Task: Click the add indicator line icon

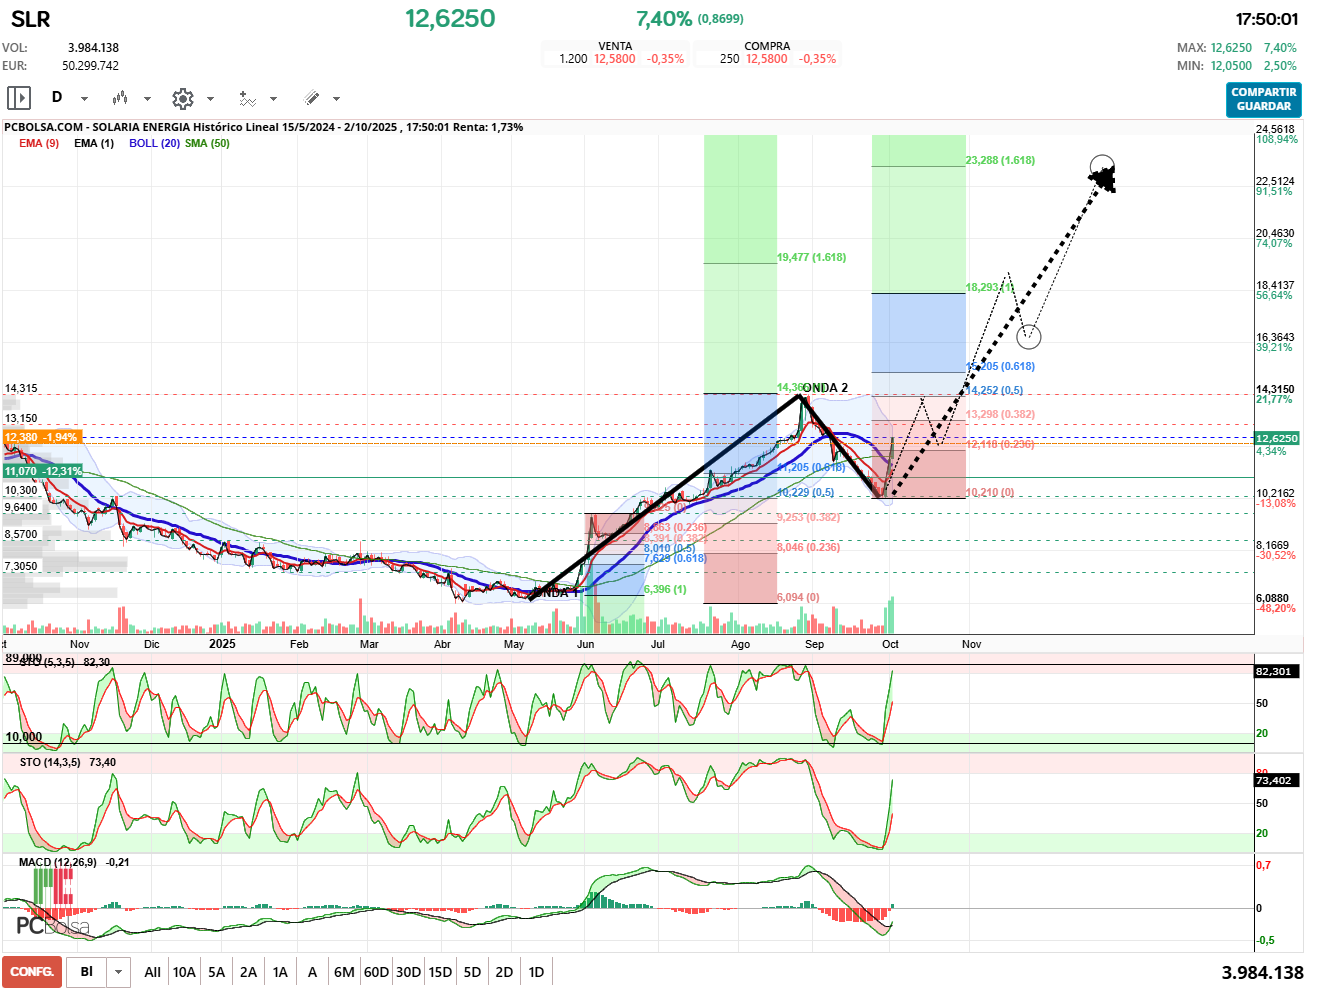Action: coord(247,98)
